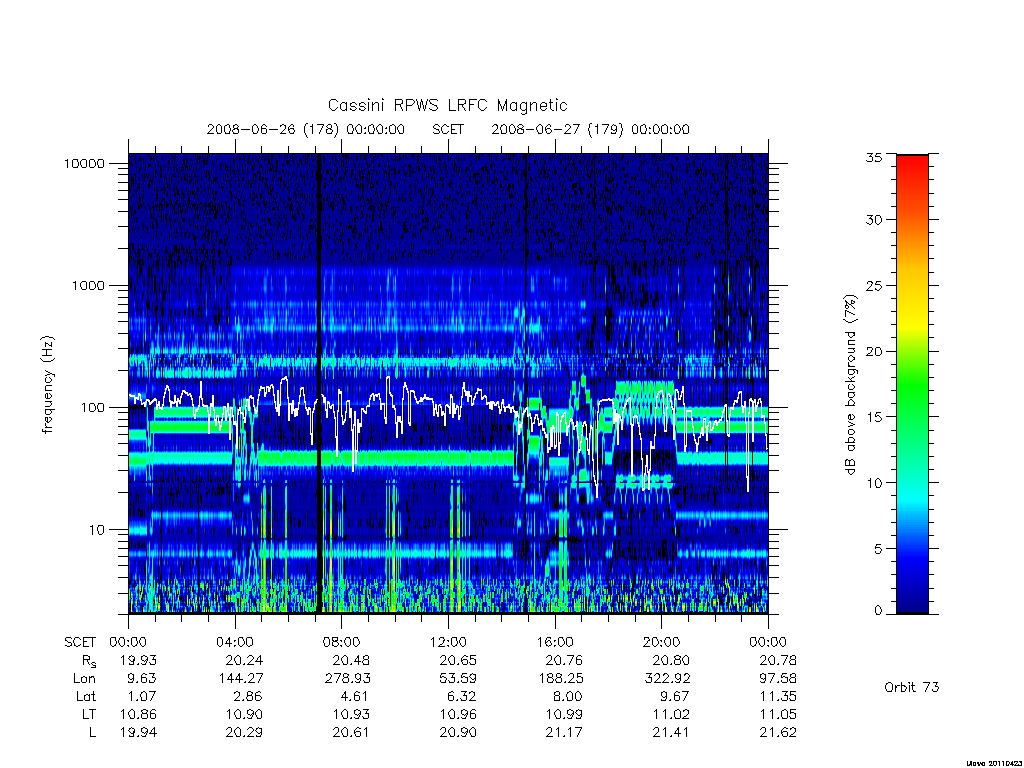The image size is (1024, 768).
Task: Click the 'SCET' label in the header
Action: tap(448, 129)
